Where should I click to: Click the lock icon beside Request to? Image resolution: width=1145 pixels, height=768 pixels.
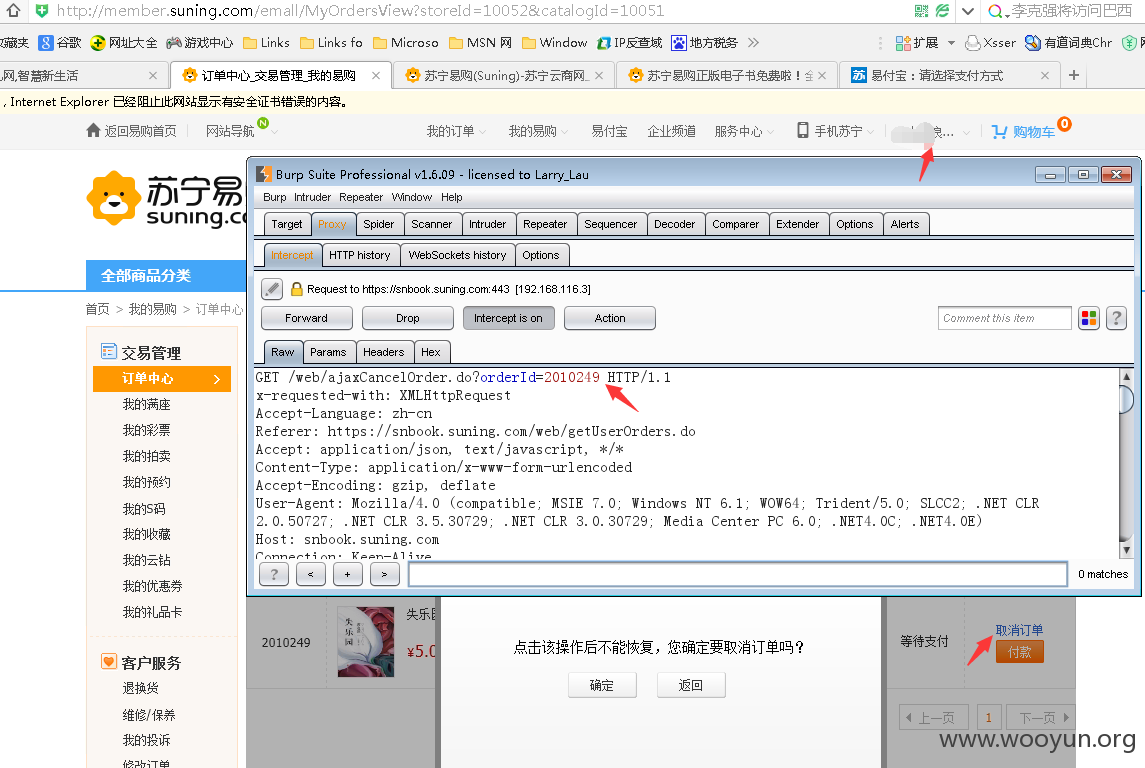click(x=296, y=289)
